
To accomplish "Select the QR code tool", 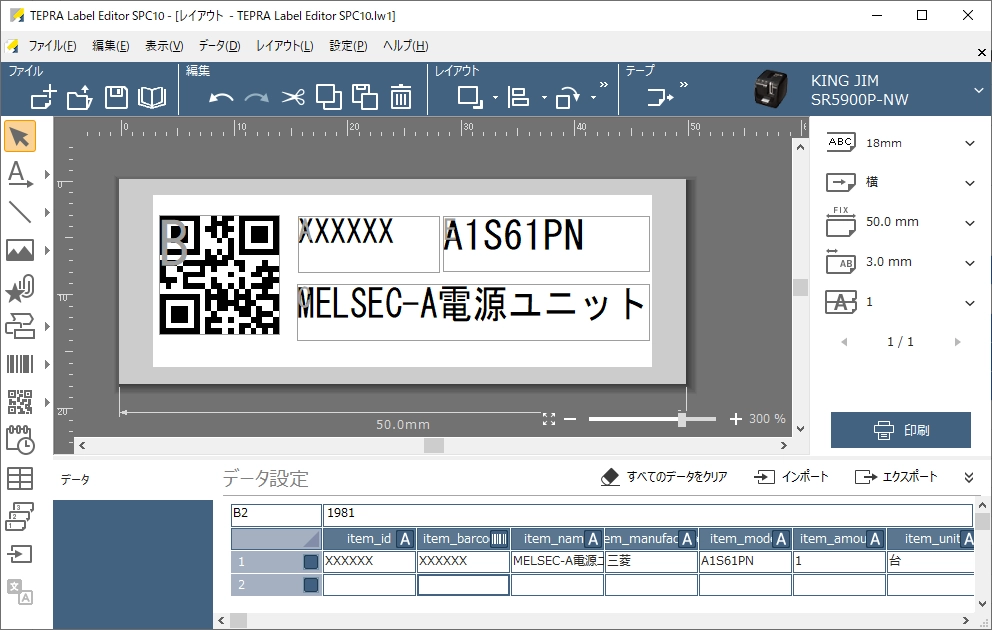I will tap(20, 401).
